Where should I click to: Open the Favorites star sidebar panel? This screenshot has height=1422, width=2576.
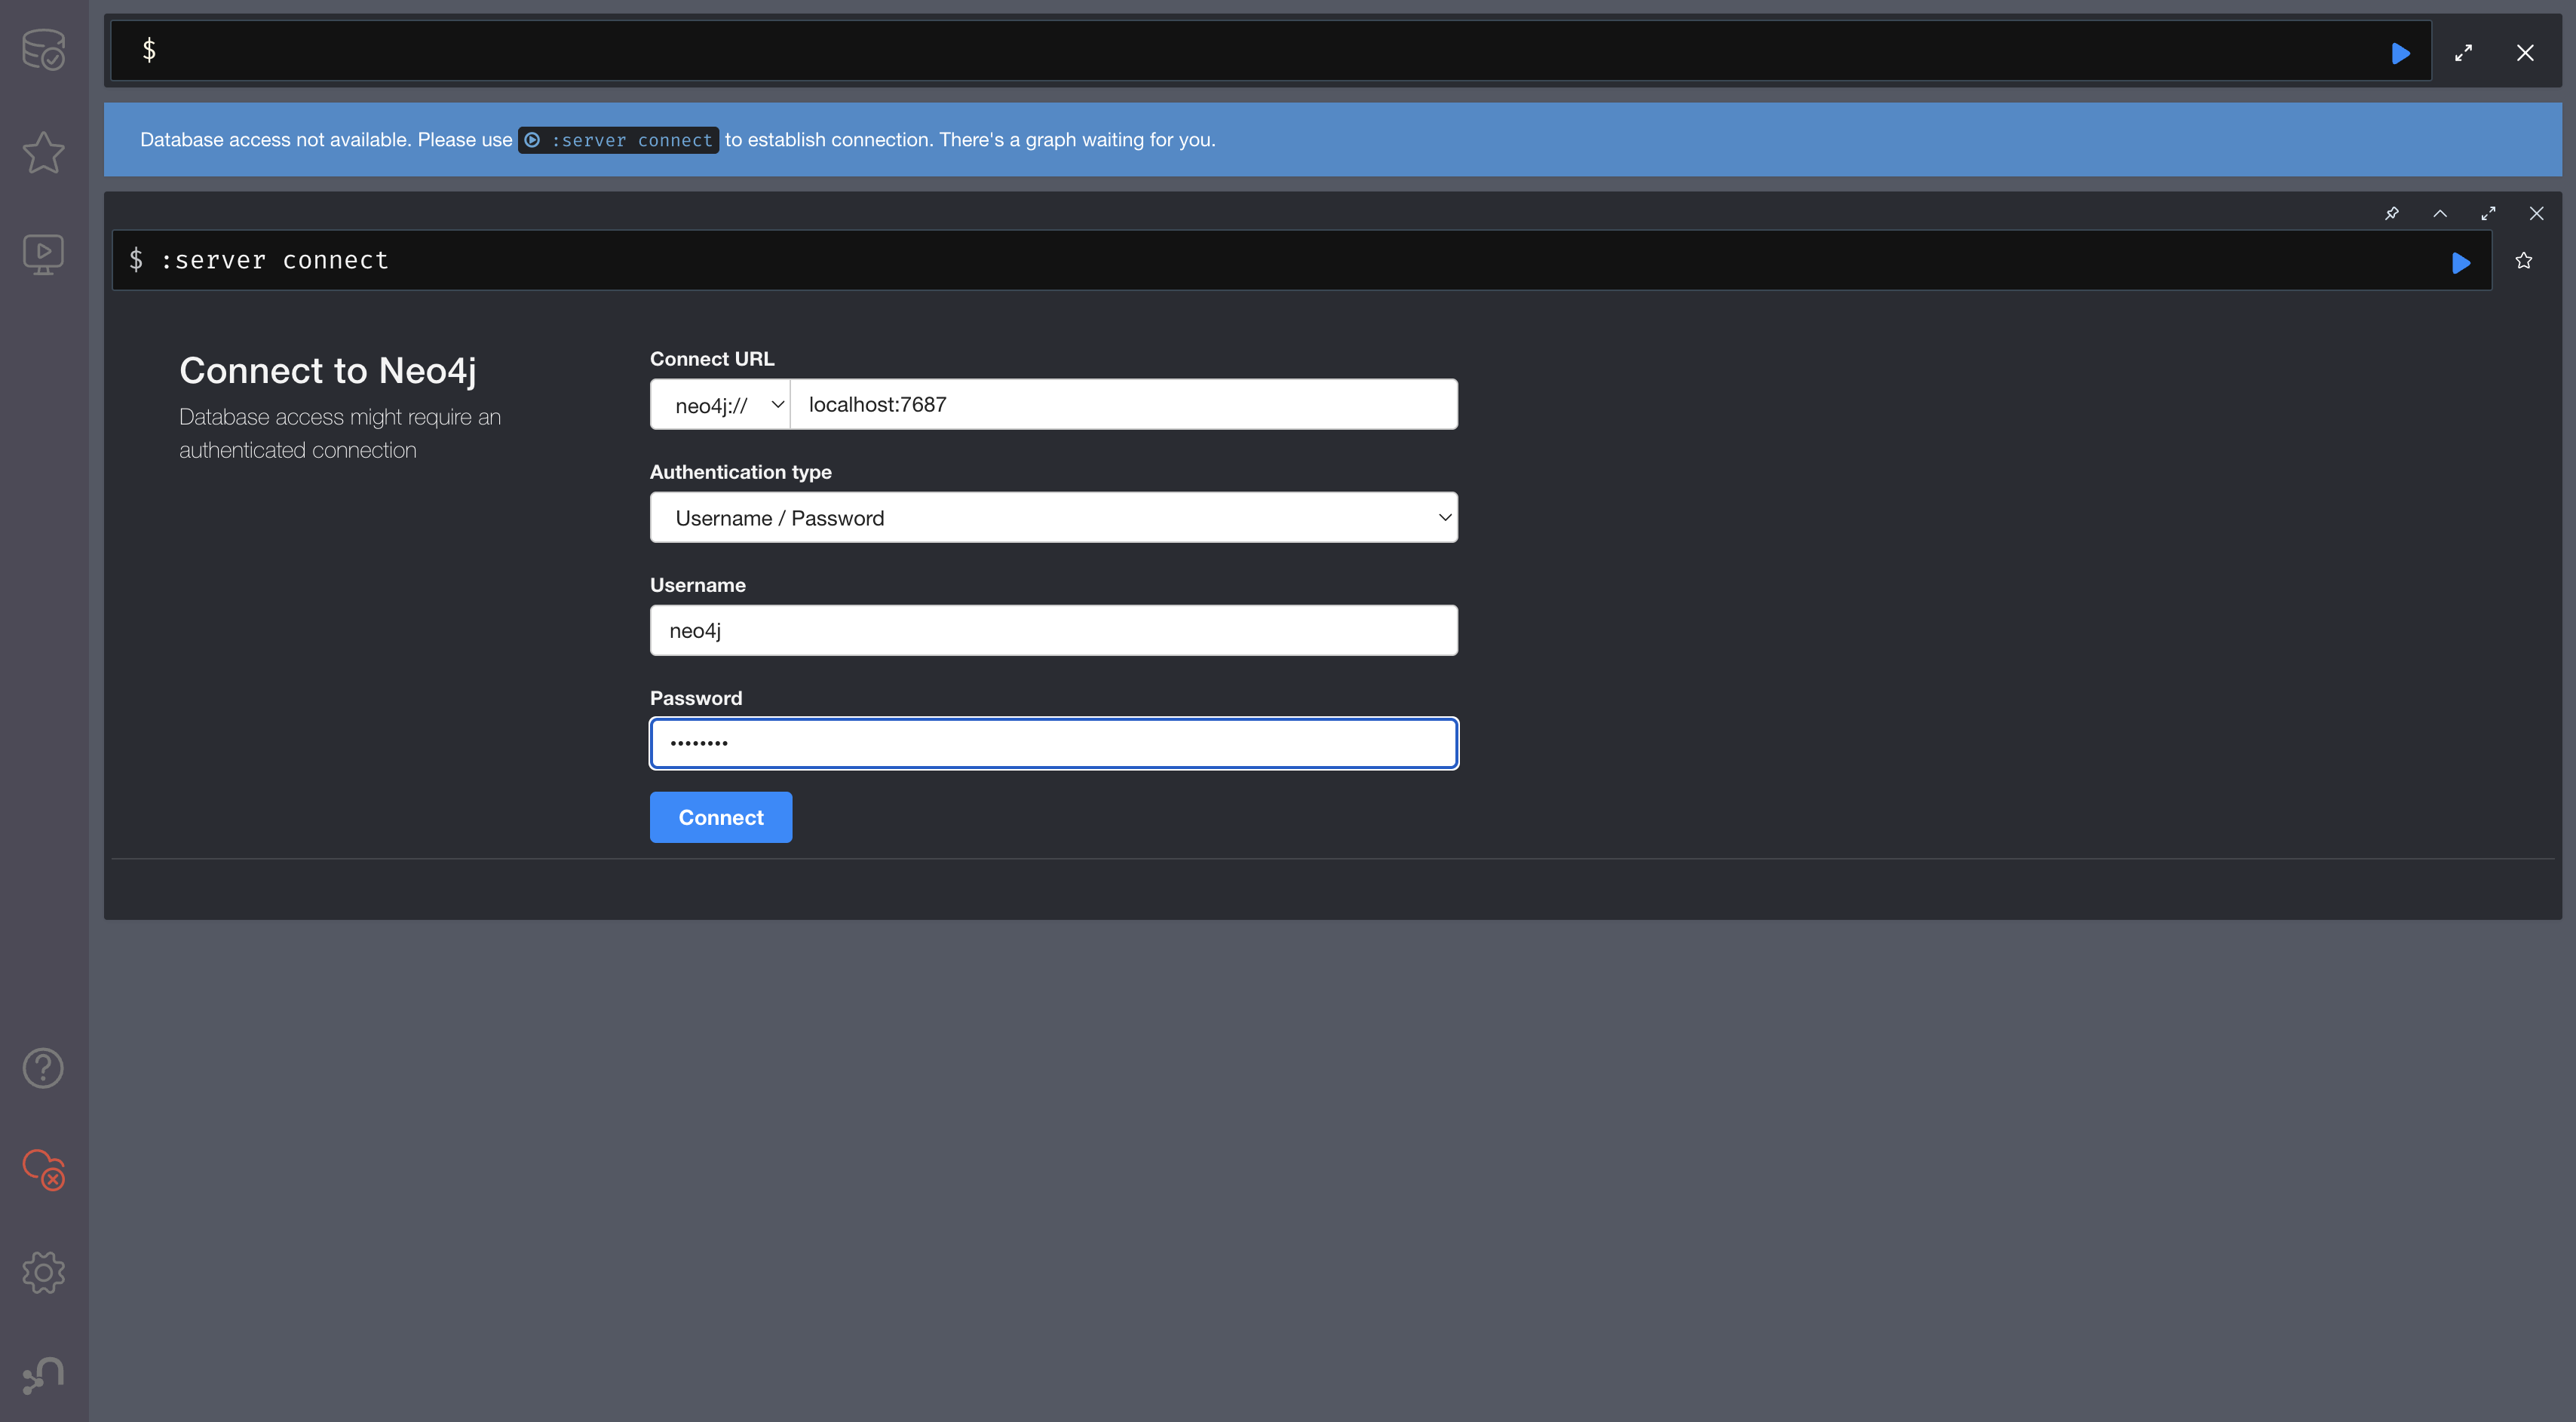click(x=43, y=153)
